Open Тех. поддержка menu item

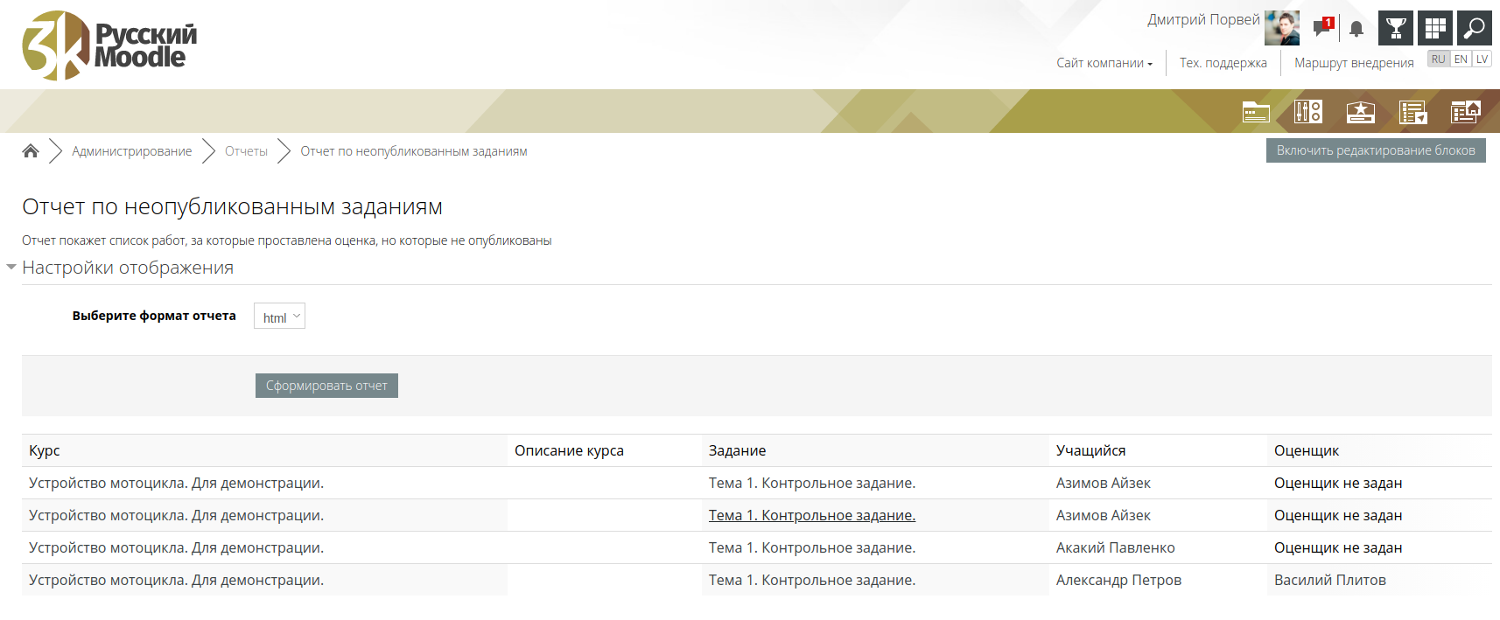click(x=1223, y=63)
